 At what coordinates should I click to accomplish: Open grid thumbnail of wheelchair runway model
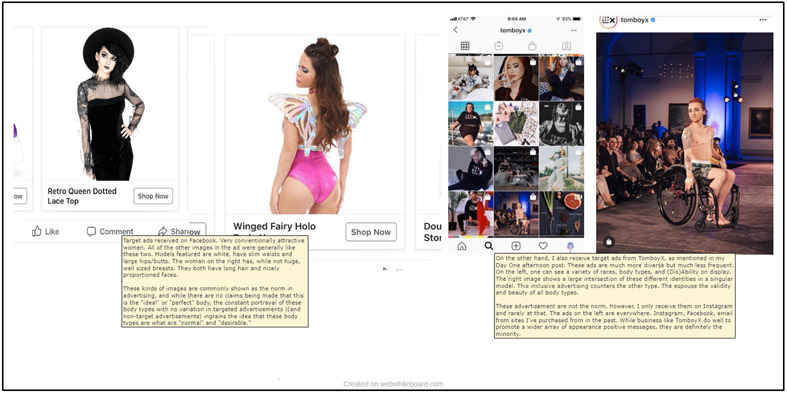pyautogui.click(x=516, y=213)
